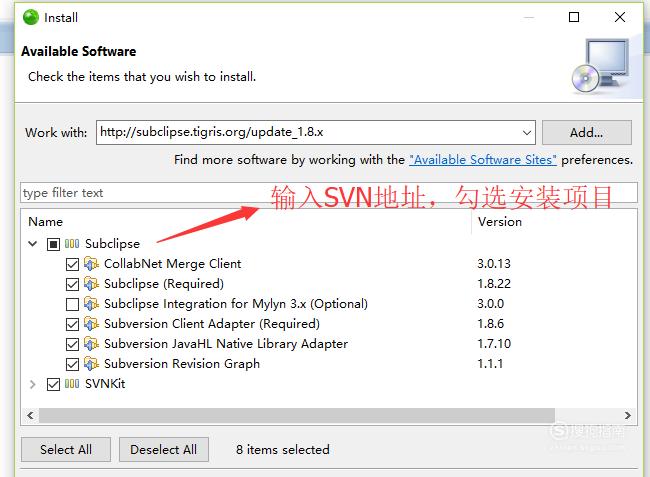Click version 1.8.6 cell
650x477 pixels.
tap(490, 324)
